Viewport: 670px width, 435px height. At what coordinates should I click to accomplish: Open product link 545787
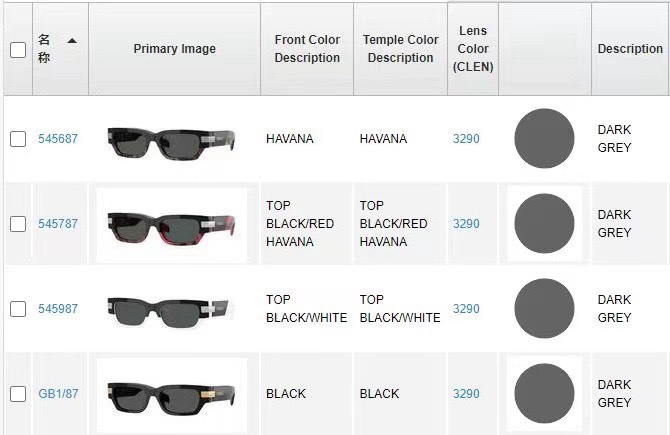point(58,224)
